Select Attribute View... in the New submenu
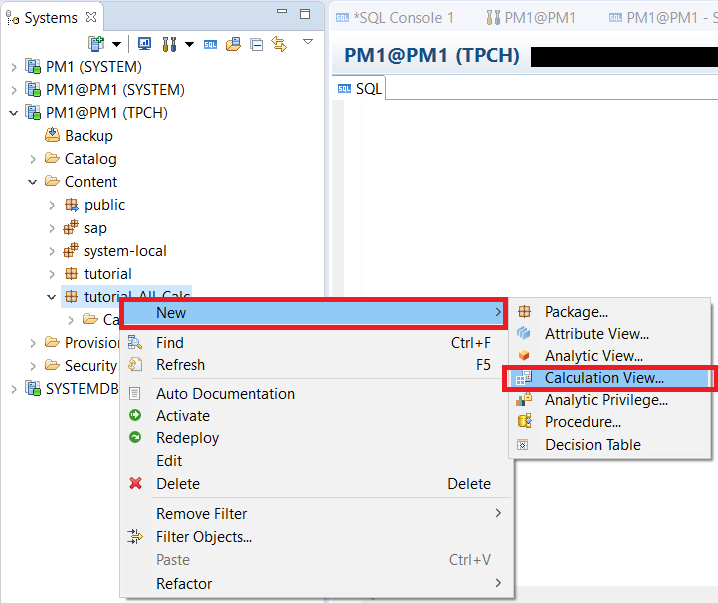 point(610,334)
